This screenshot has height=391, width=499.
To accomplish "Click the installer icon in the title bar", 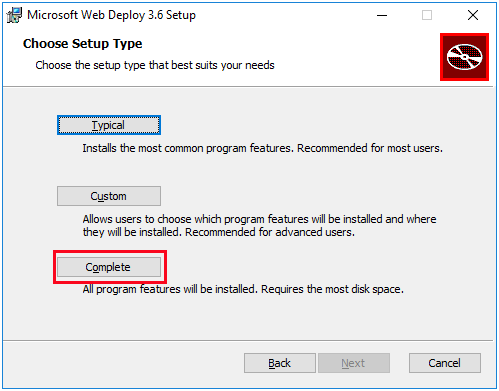I will coord(14,15).
